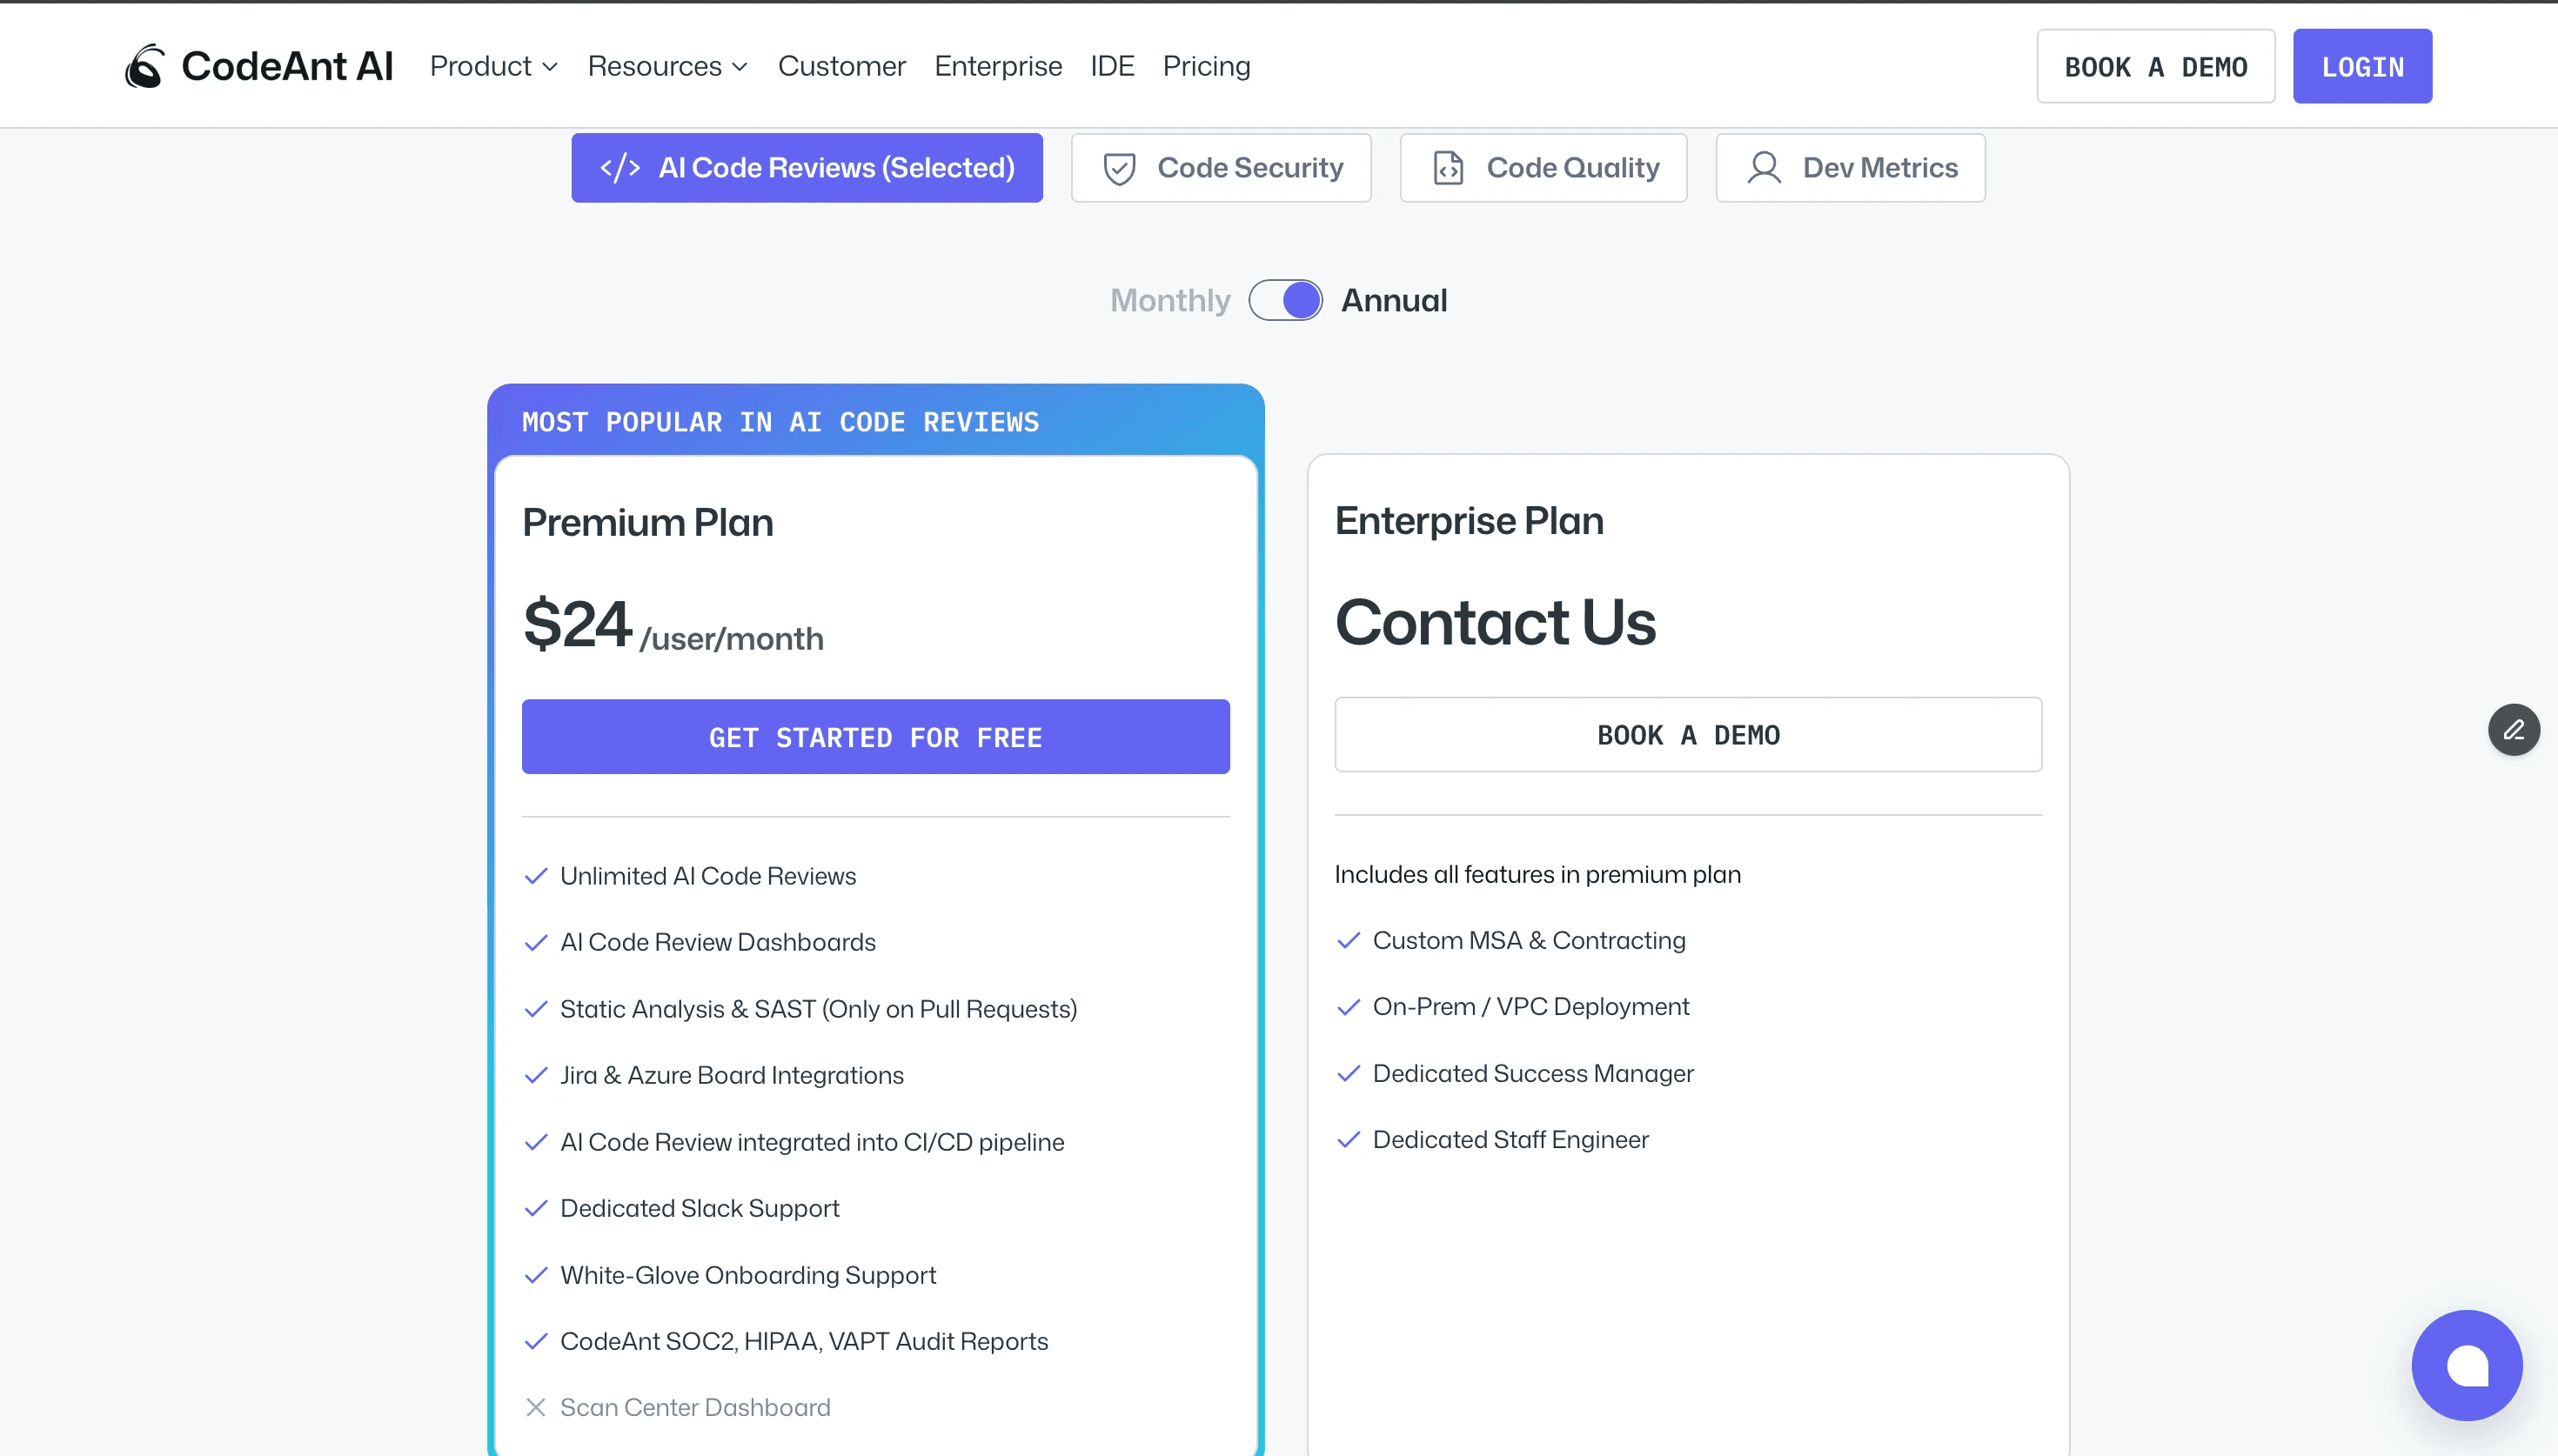Click the person icon on Dev Metrics

click(x=1764, y=168)
